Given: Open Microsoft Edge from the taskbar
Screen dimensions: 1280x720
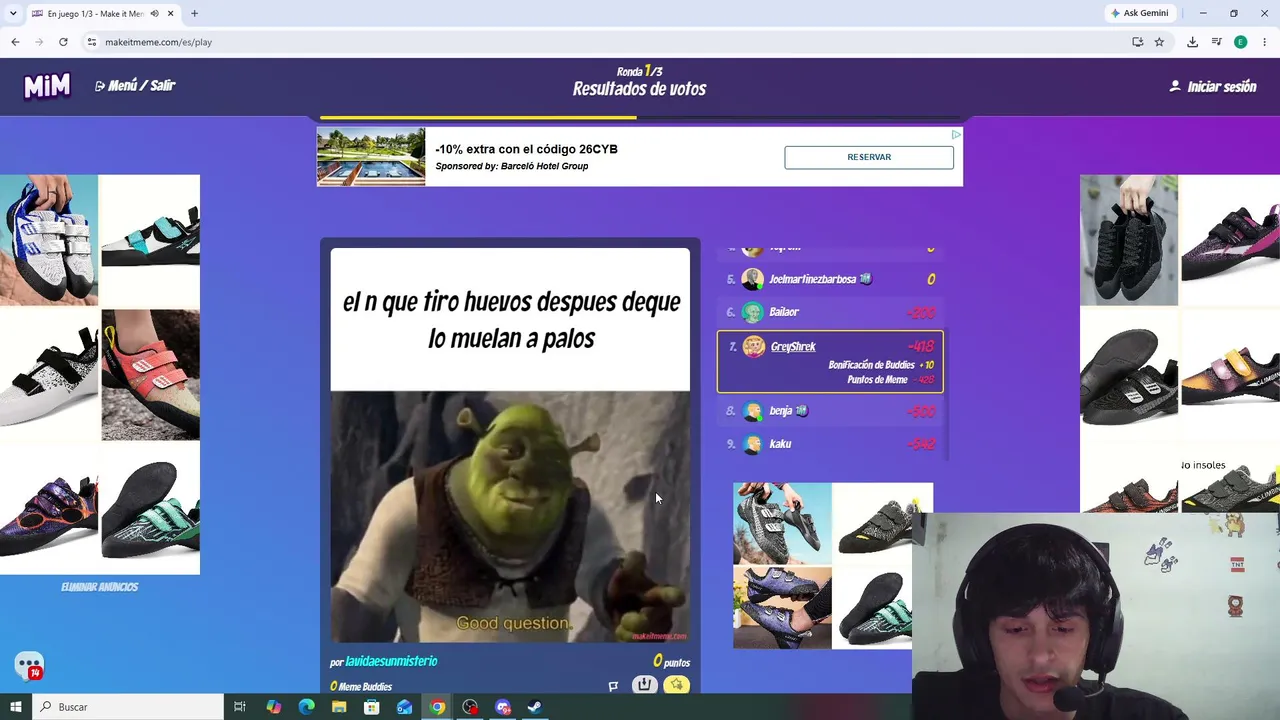Looking at the screenshot, I should [x=306, y=707].
